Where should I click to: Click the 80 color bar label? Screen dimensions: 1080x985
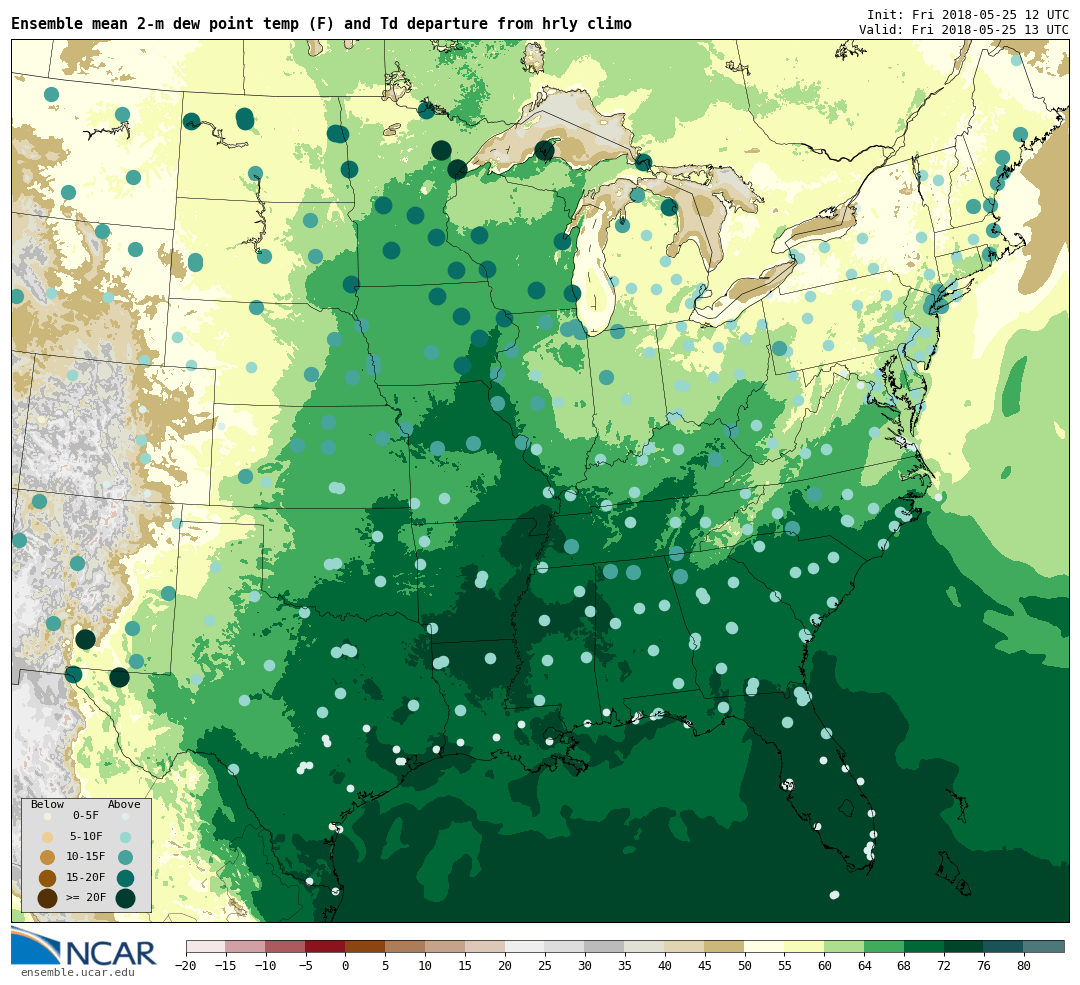pos(1025,966)
